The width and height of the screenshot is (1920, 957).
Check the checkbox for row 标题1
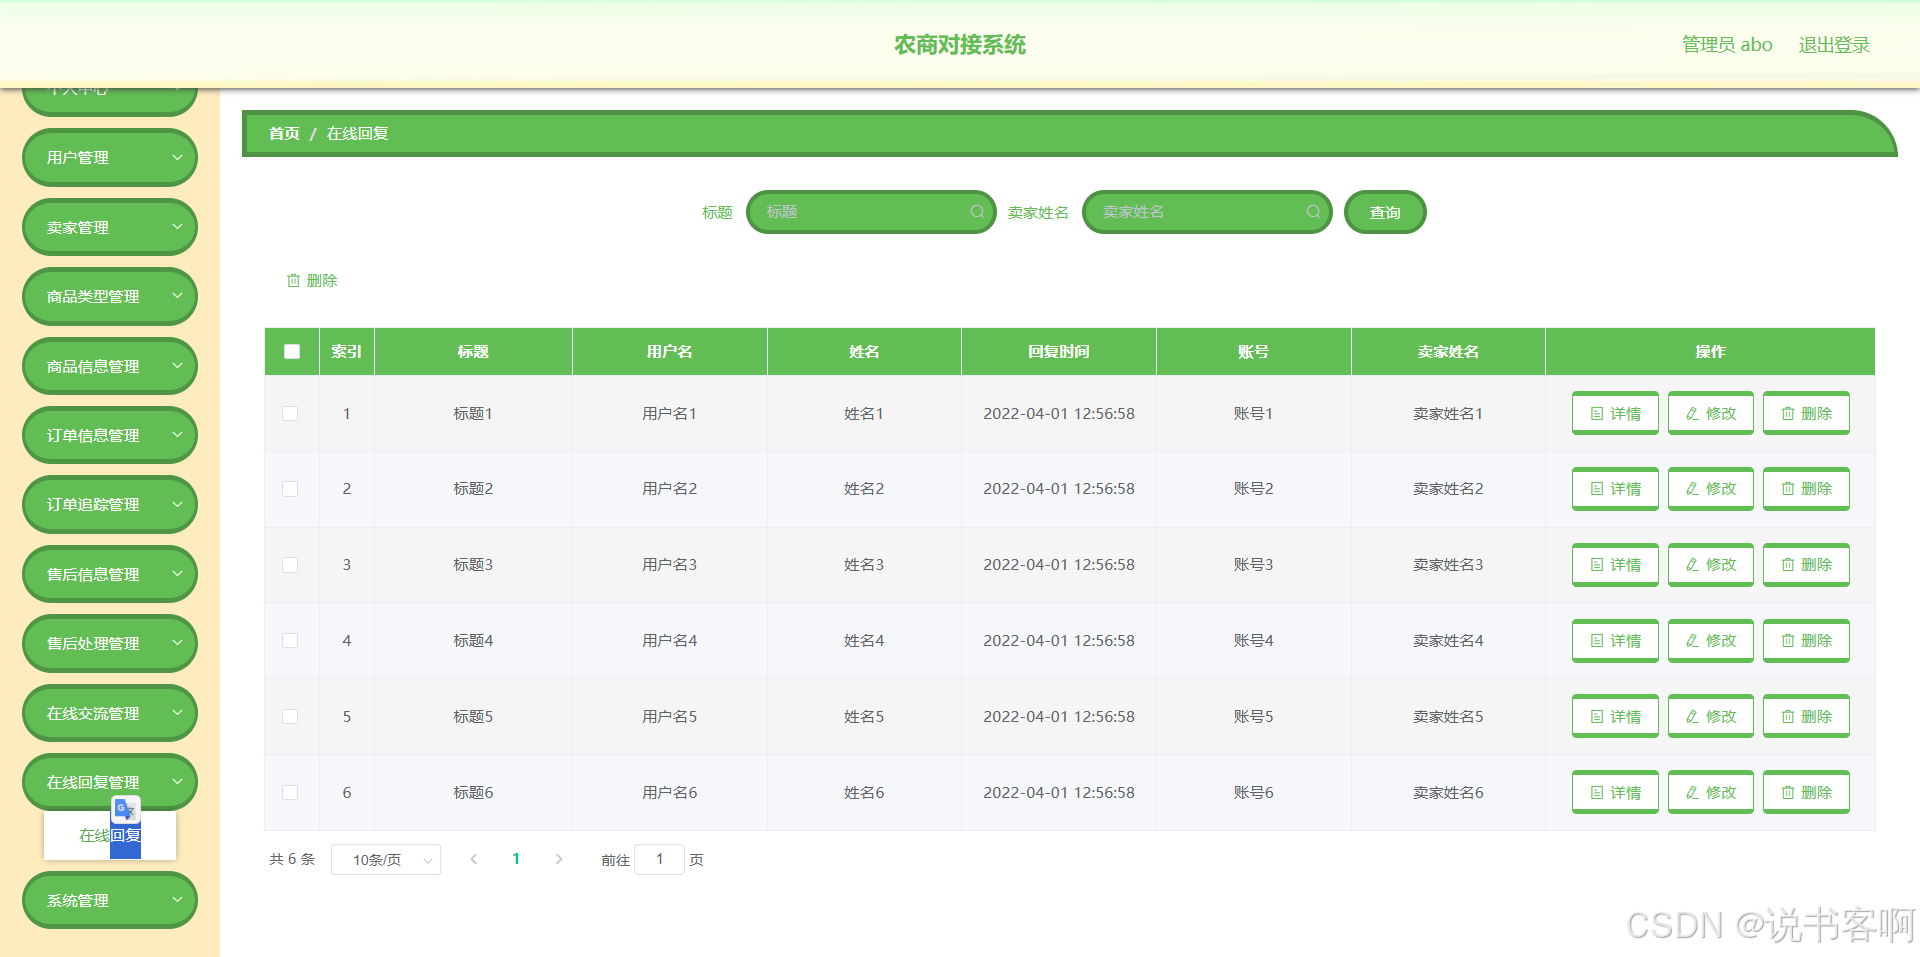[x=290, y=414]
